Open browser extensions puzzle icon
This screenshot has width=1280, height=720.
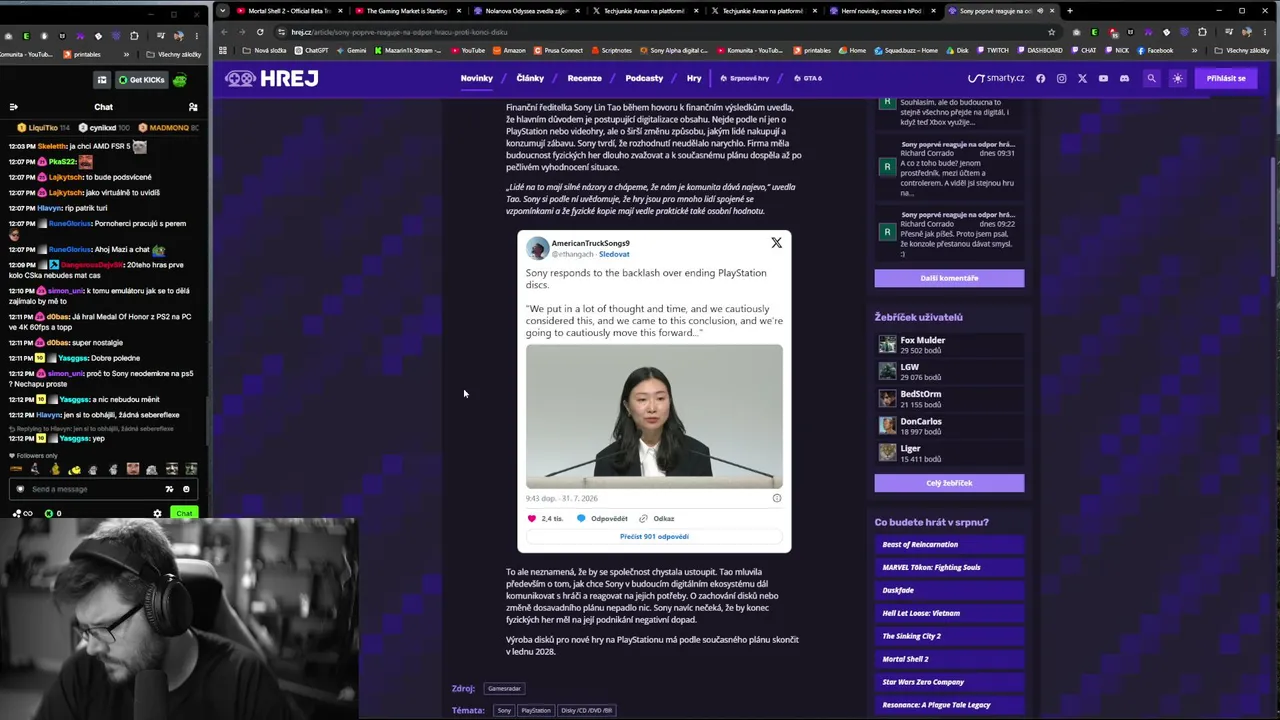(1202, 32)
